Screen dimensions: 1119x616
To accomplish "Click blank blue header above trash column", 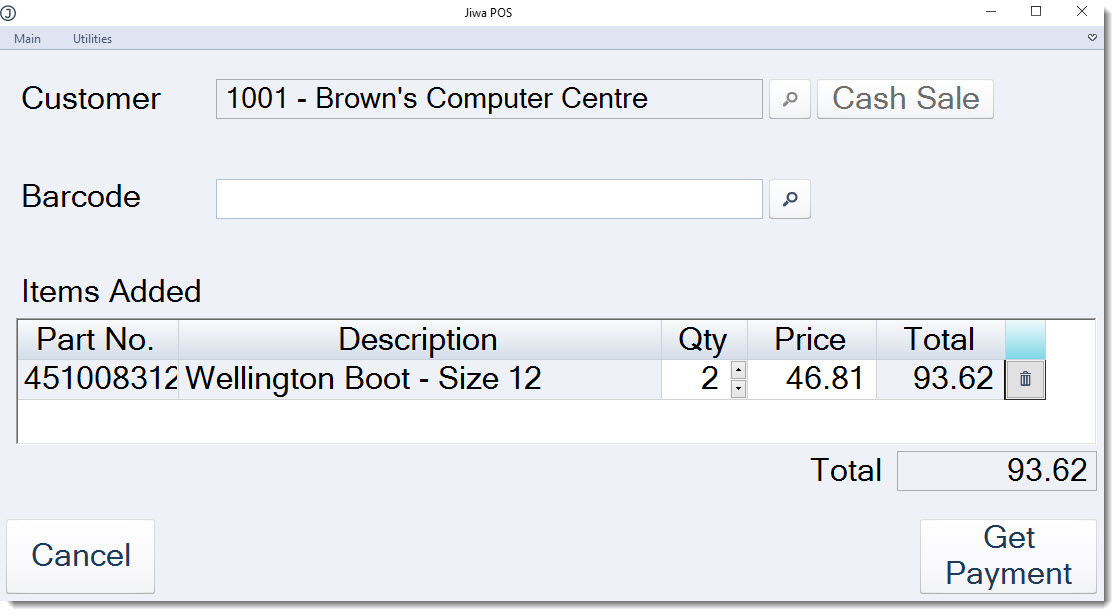I will point(1025,340).
